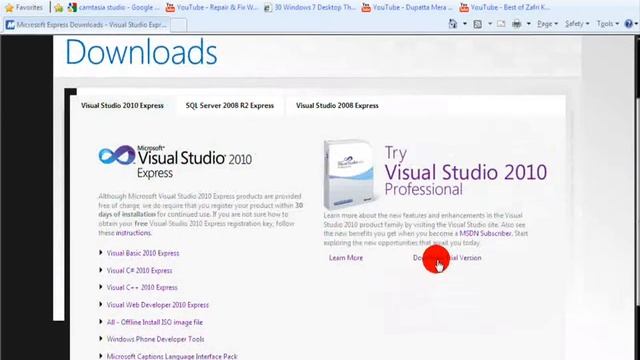This screenshot has height=360, width=640.
Task: Open the Favorites star button
Action: tap(24, 7)
